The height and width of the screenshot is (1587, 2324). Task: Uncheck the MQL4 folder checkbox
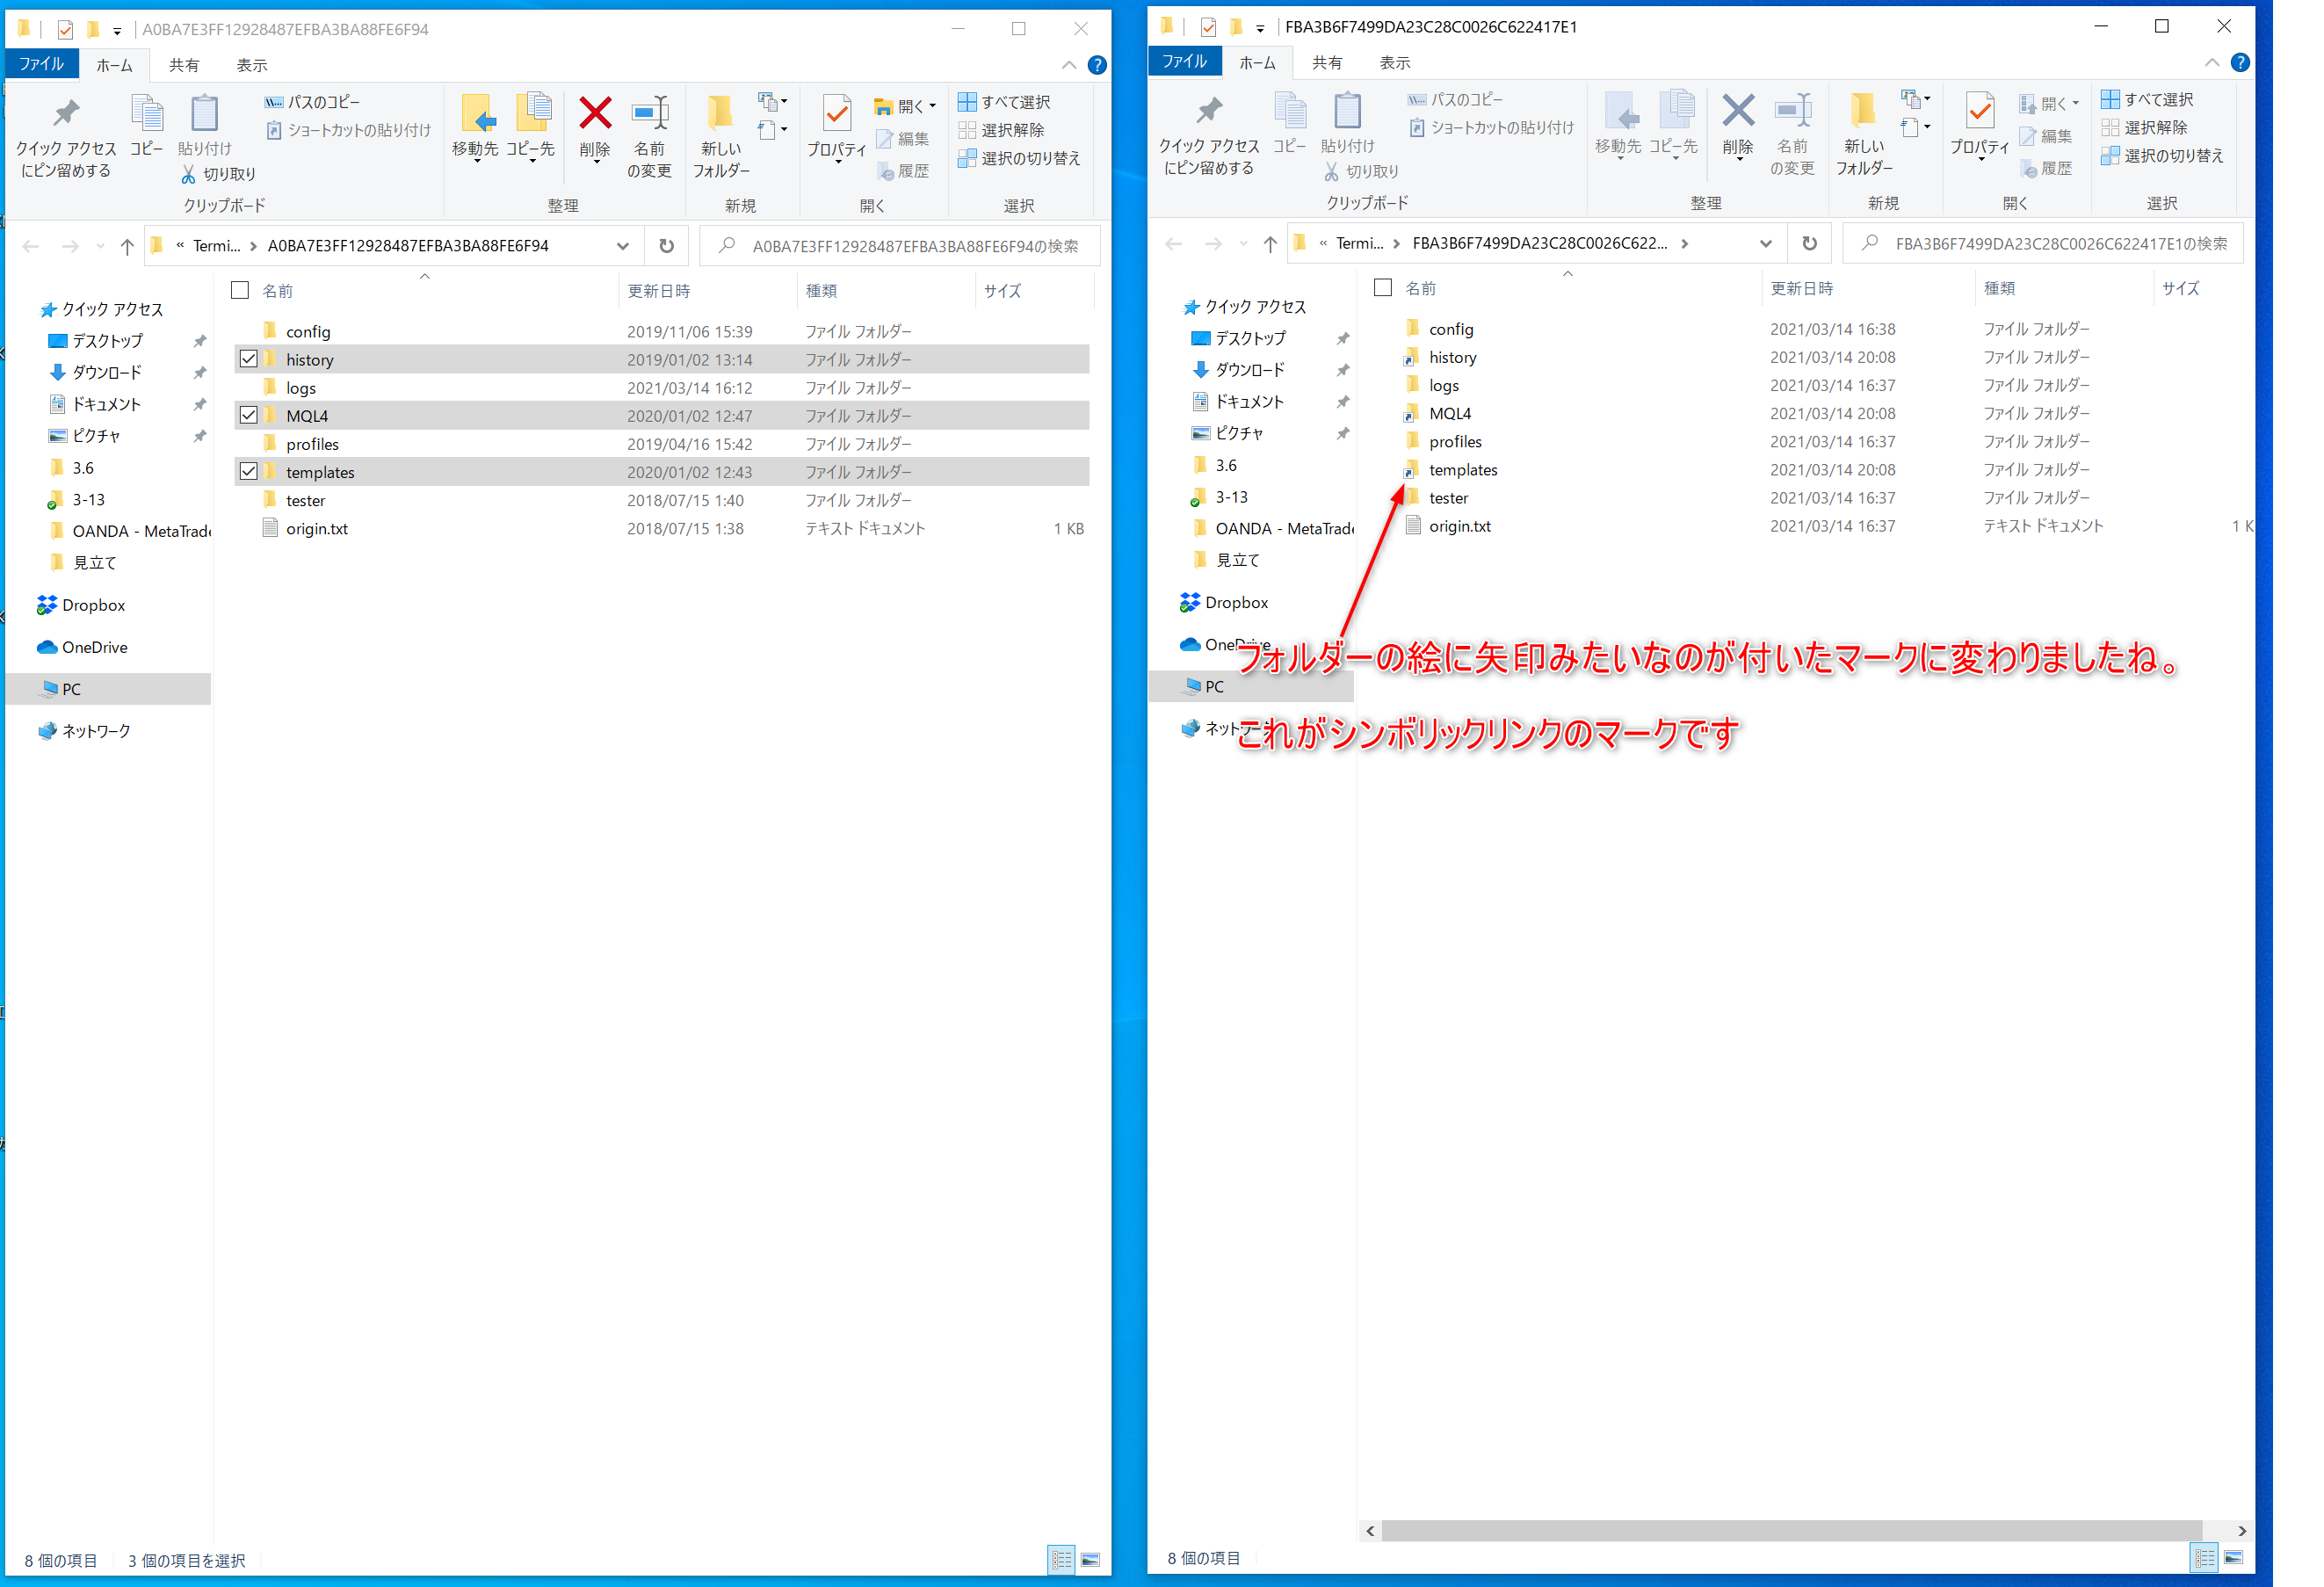click(249, 415)
